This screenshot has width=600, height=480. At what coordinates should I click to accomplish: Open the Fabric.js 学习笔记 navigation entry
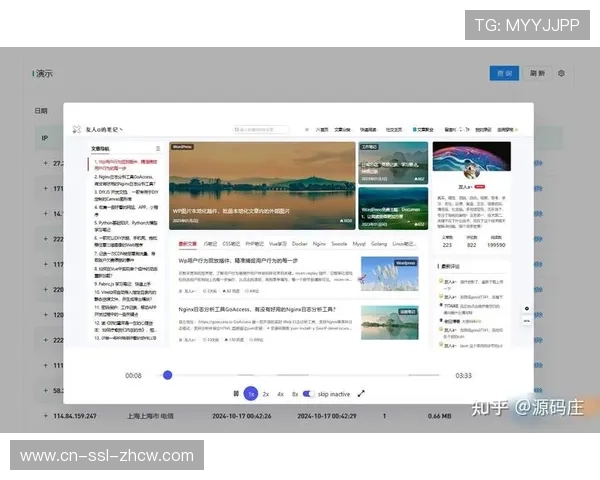coord(122,284)
